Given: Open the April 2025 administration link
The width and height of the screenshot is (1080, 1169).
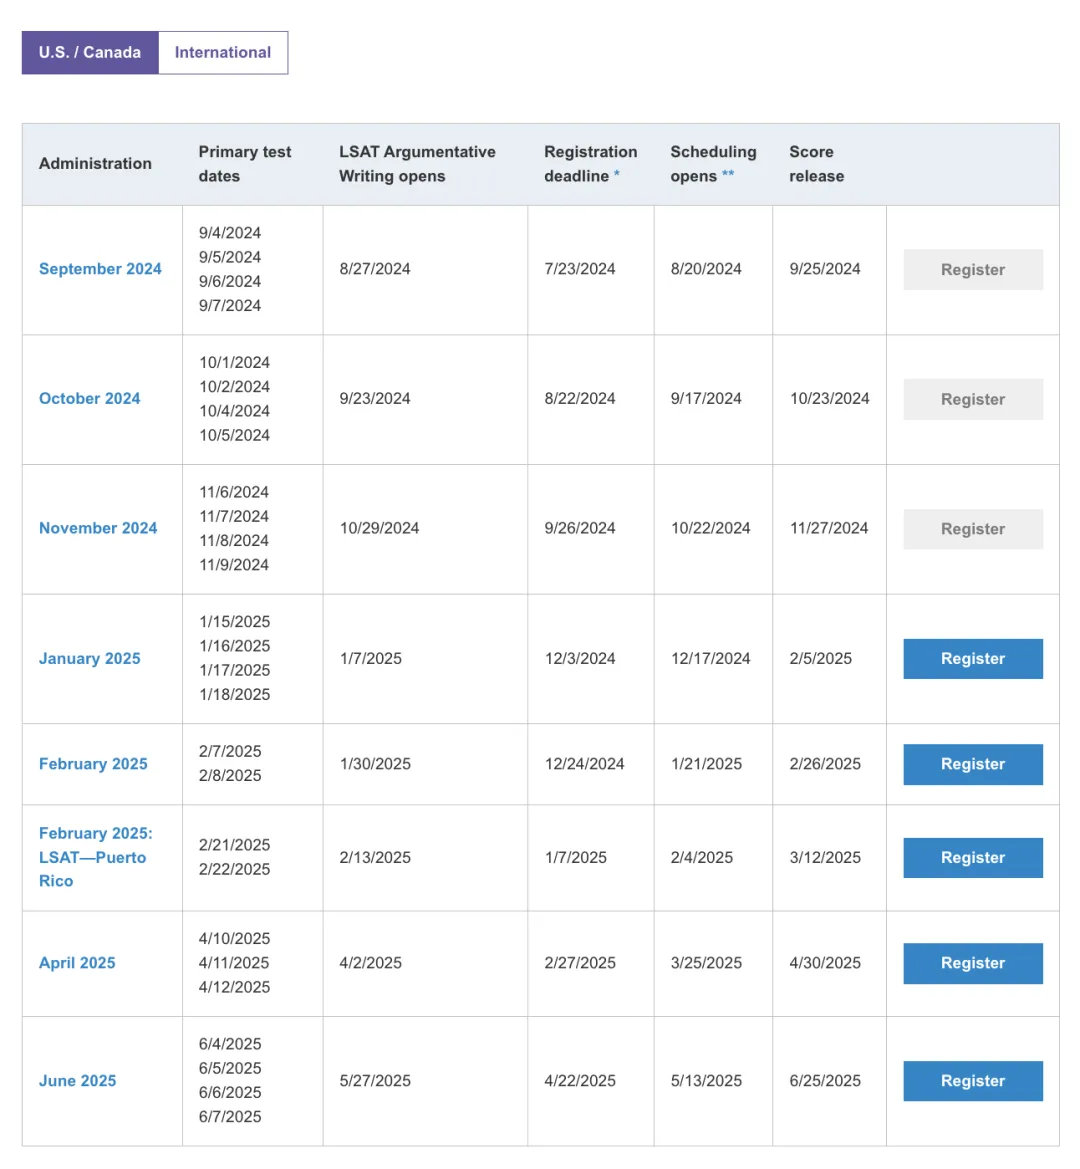Looking at the screenshot, I should click(x=77, y=963).
